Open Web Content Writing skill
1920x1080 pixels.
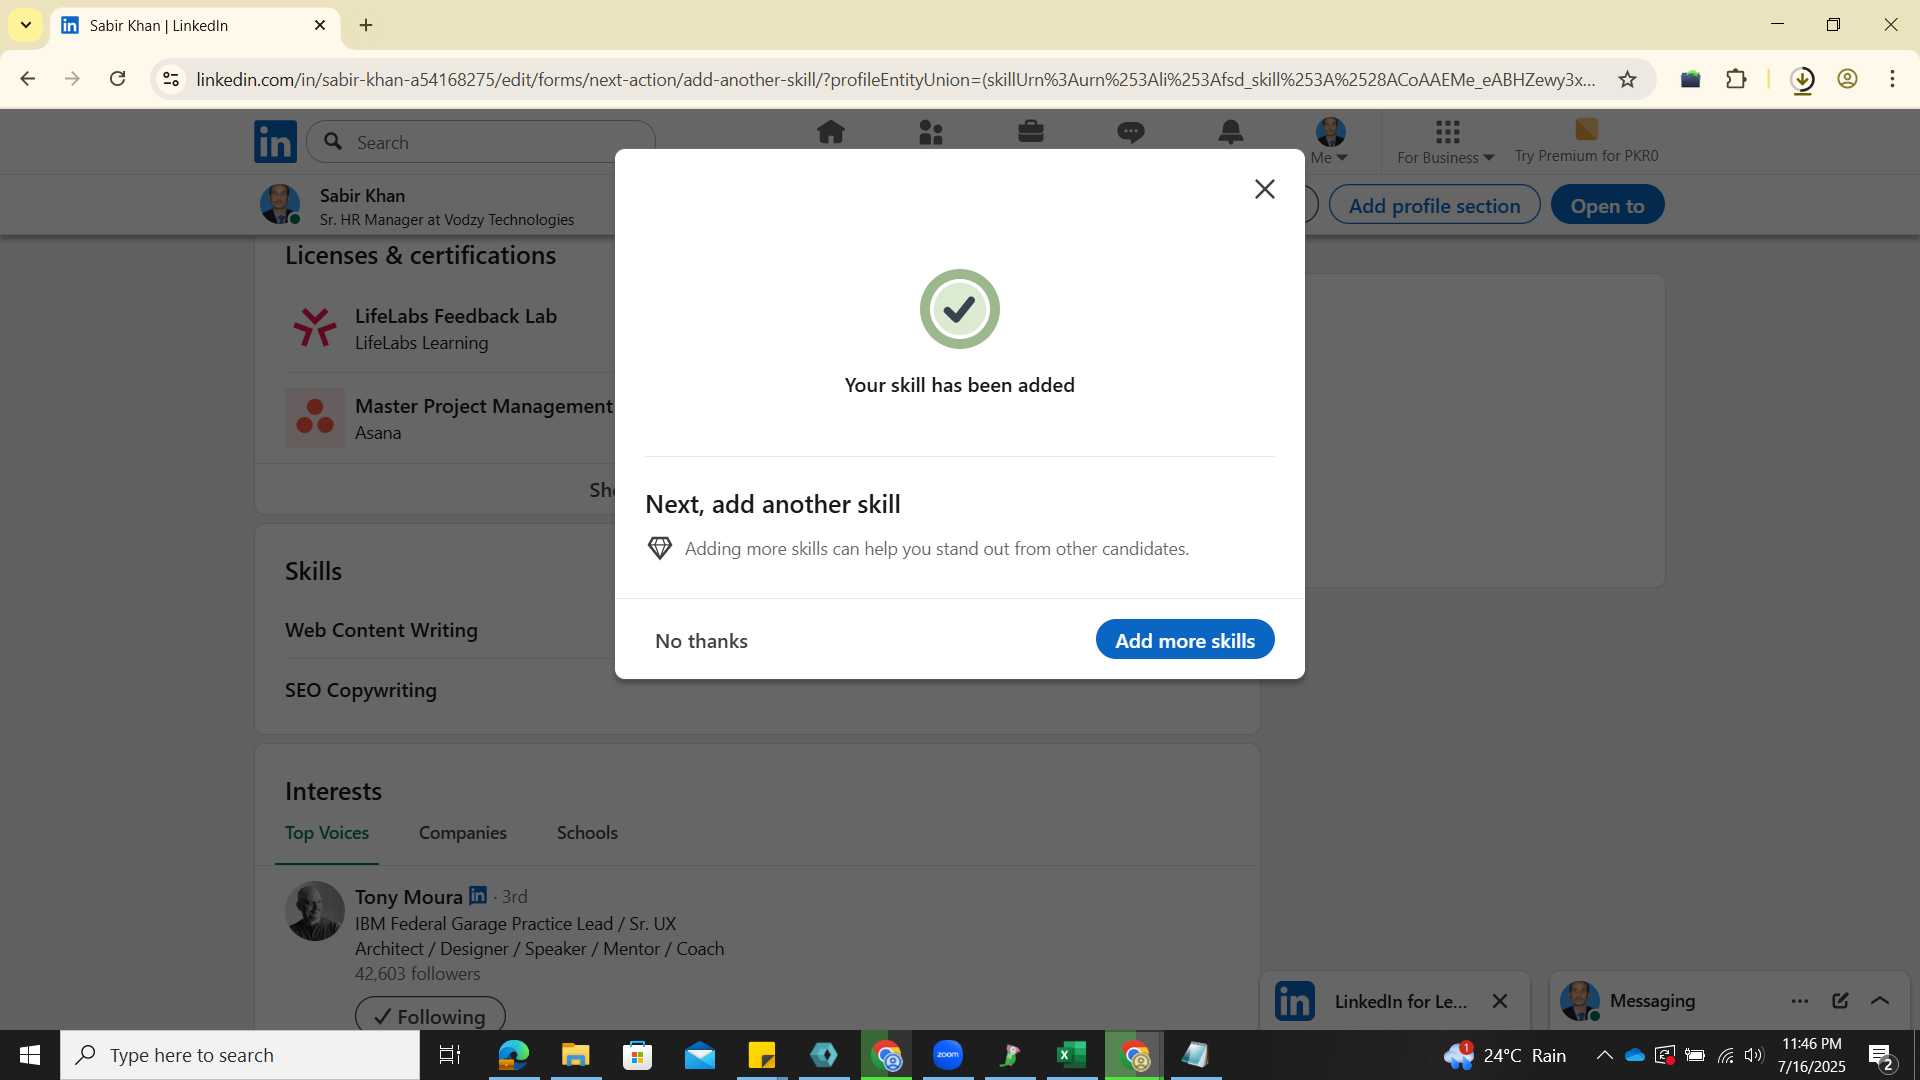tap(381, 630)
